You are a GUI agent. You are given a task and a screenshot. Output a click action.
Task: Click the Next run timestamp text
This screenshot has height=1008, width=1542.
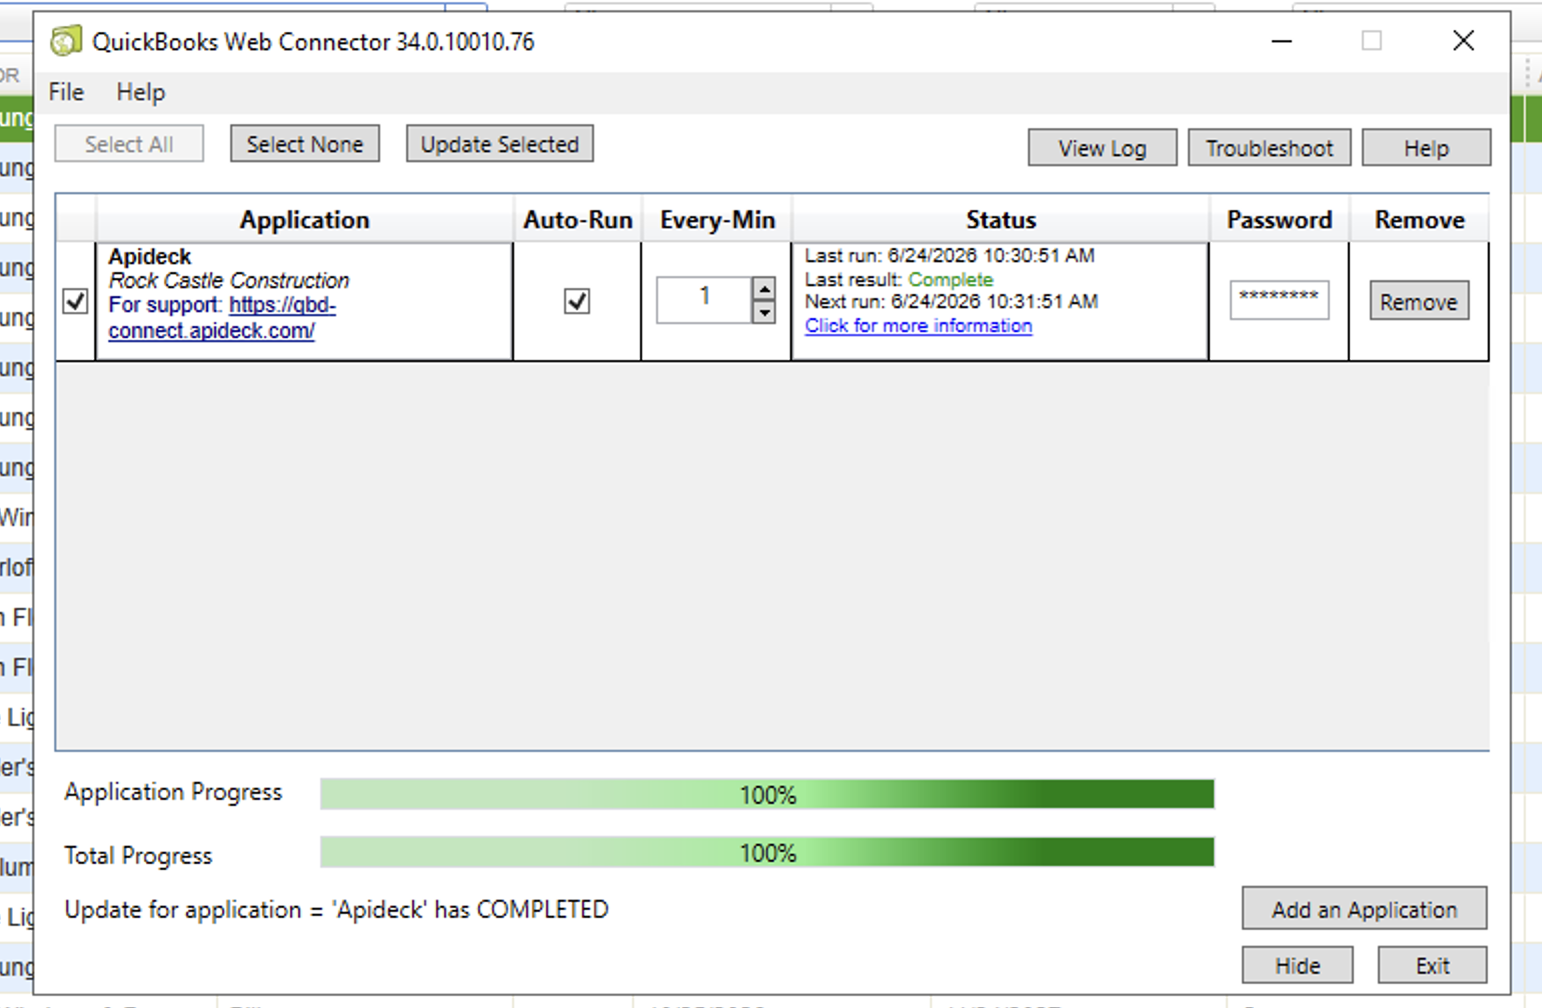[951, 301]
